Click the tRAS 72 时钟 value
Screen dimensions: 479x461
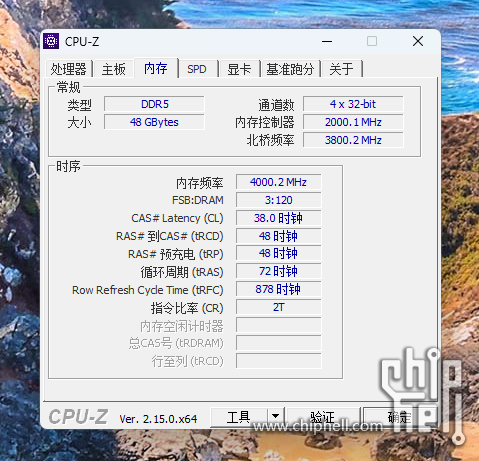[x=279, y=271]
